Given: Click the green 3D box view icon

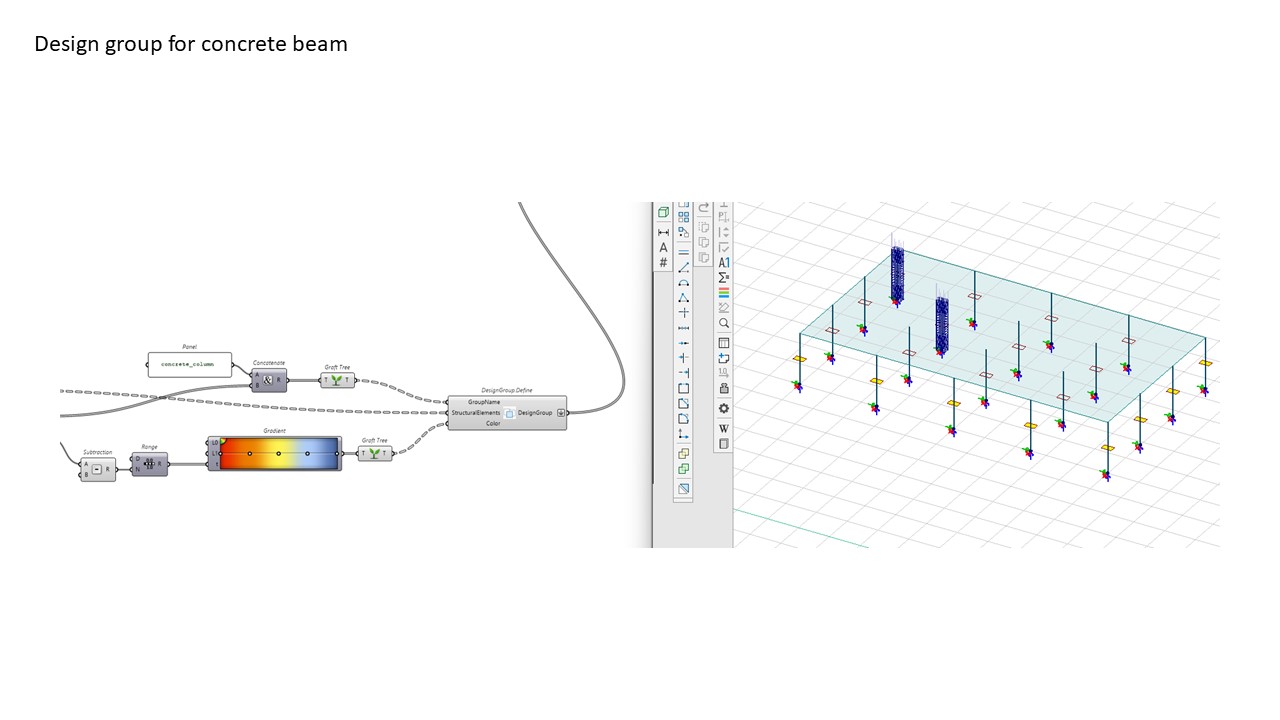Looking at the screenshot, I should tap(663, 212).
